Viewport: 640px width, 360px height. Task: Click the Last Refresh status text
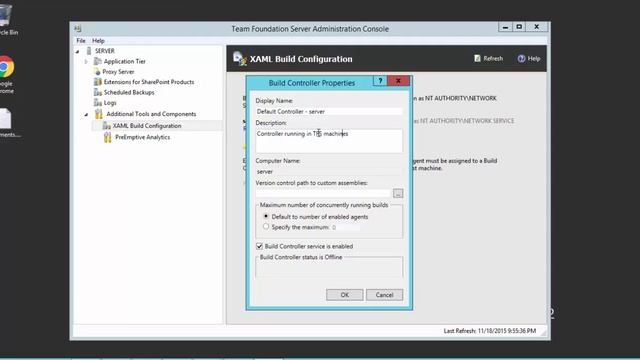pyautogui.click(x=490, y=331)
